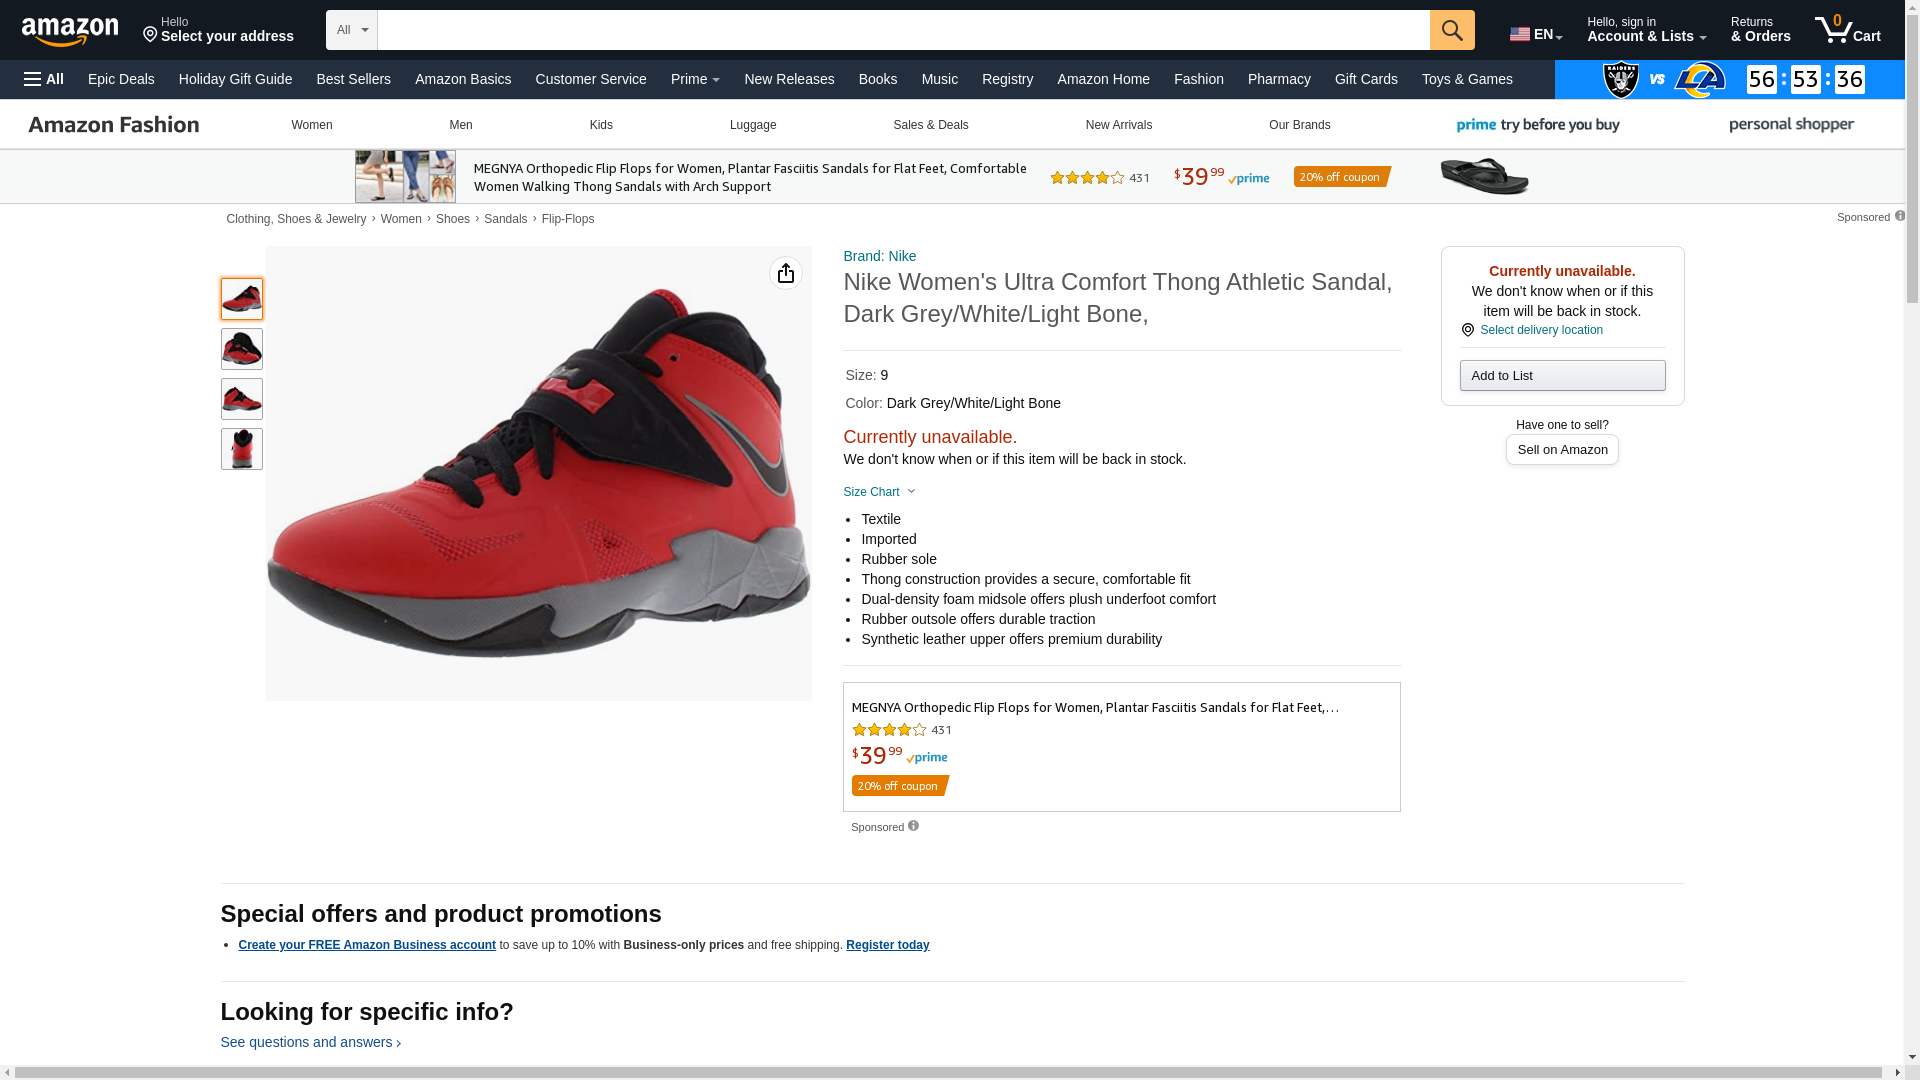This screenshot has width=1920, height=1080.
Task: Open Account & Lists dropdown
Action: click(1646, 30)
